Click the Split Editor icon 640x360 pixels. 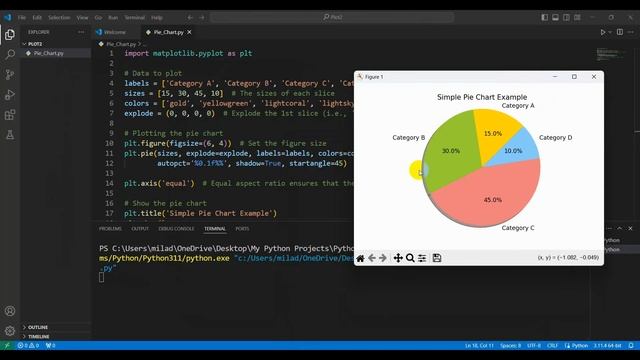click(x=620, y=32)
